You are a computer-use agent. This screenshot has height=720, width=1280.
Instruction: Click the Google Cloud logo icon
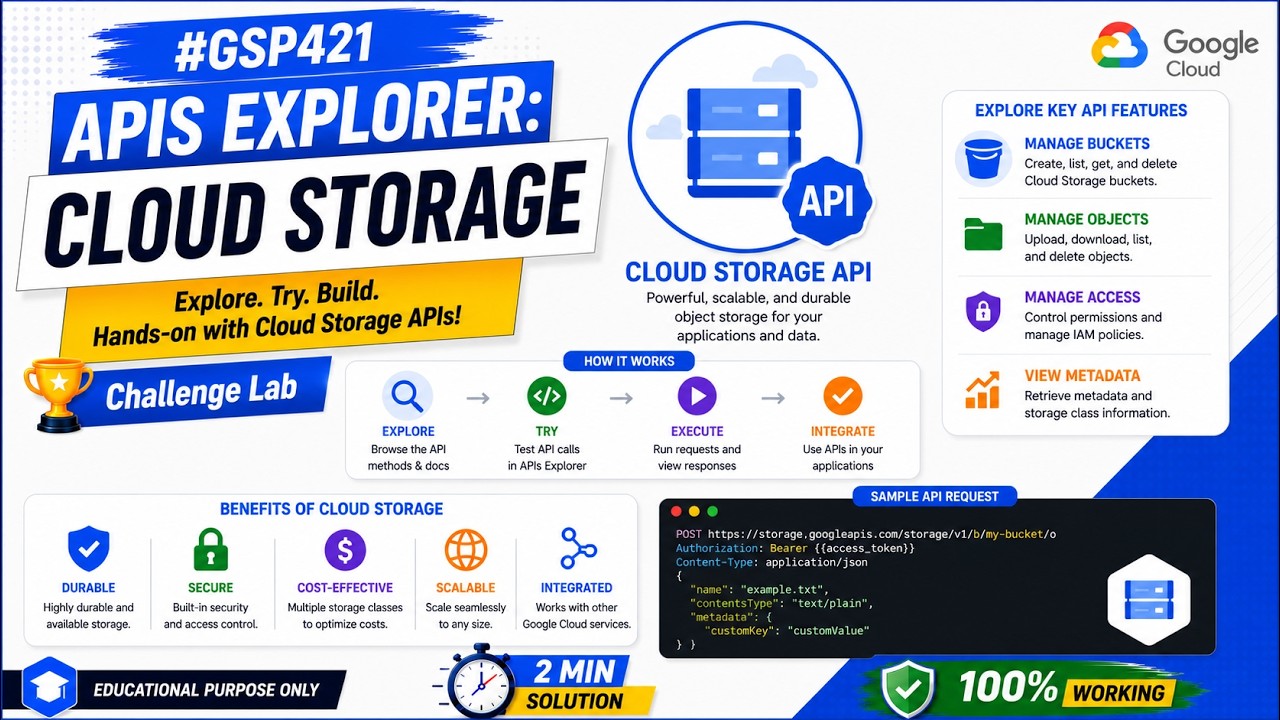tap(1119, 46)
